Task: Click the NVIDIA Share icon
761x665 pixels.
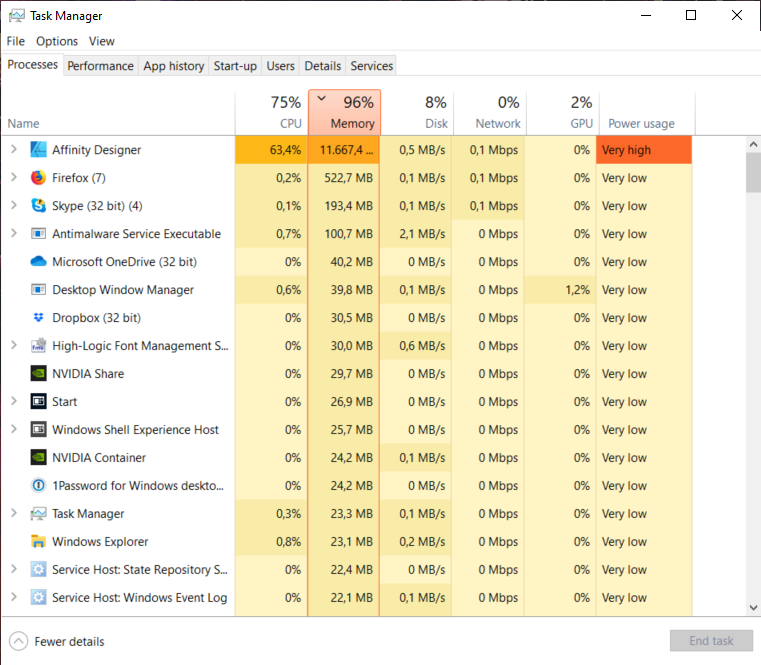Action: [x=38, y=374]
